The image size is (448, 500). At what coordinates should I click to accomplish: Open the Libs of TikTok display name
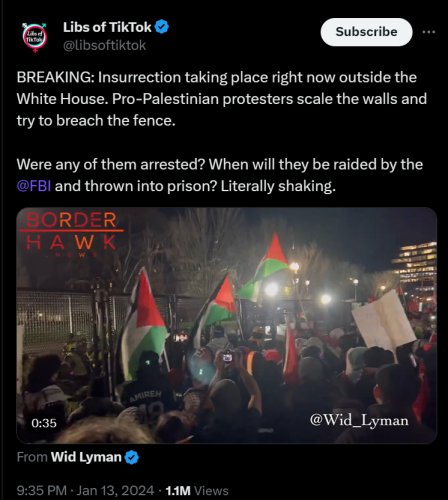click(x=107, y=27)
